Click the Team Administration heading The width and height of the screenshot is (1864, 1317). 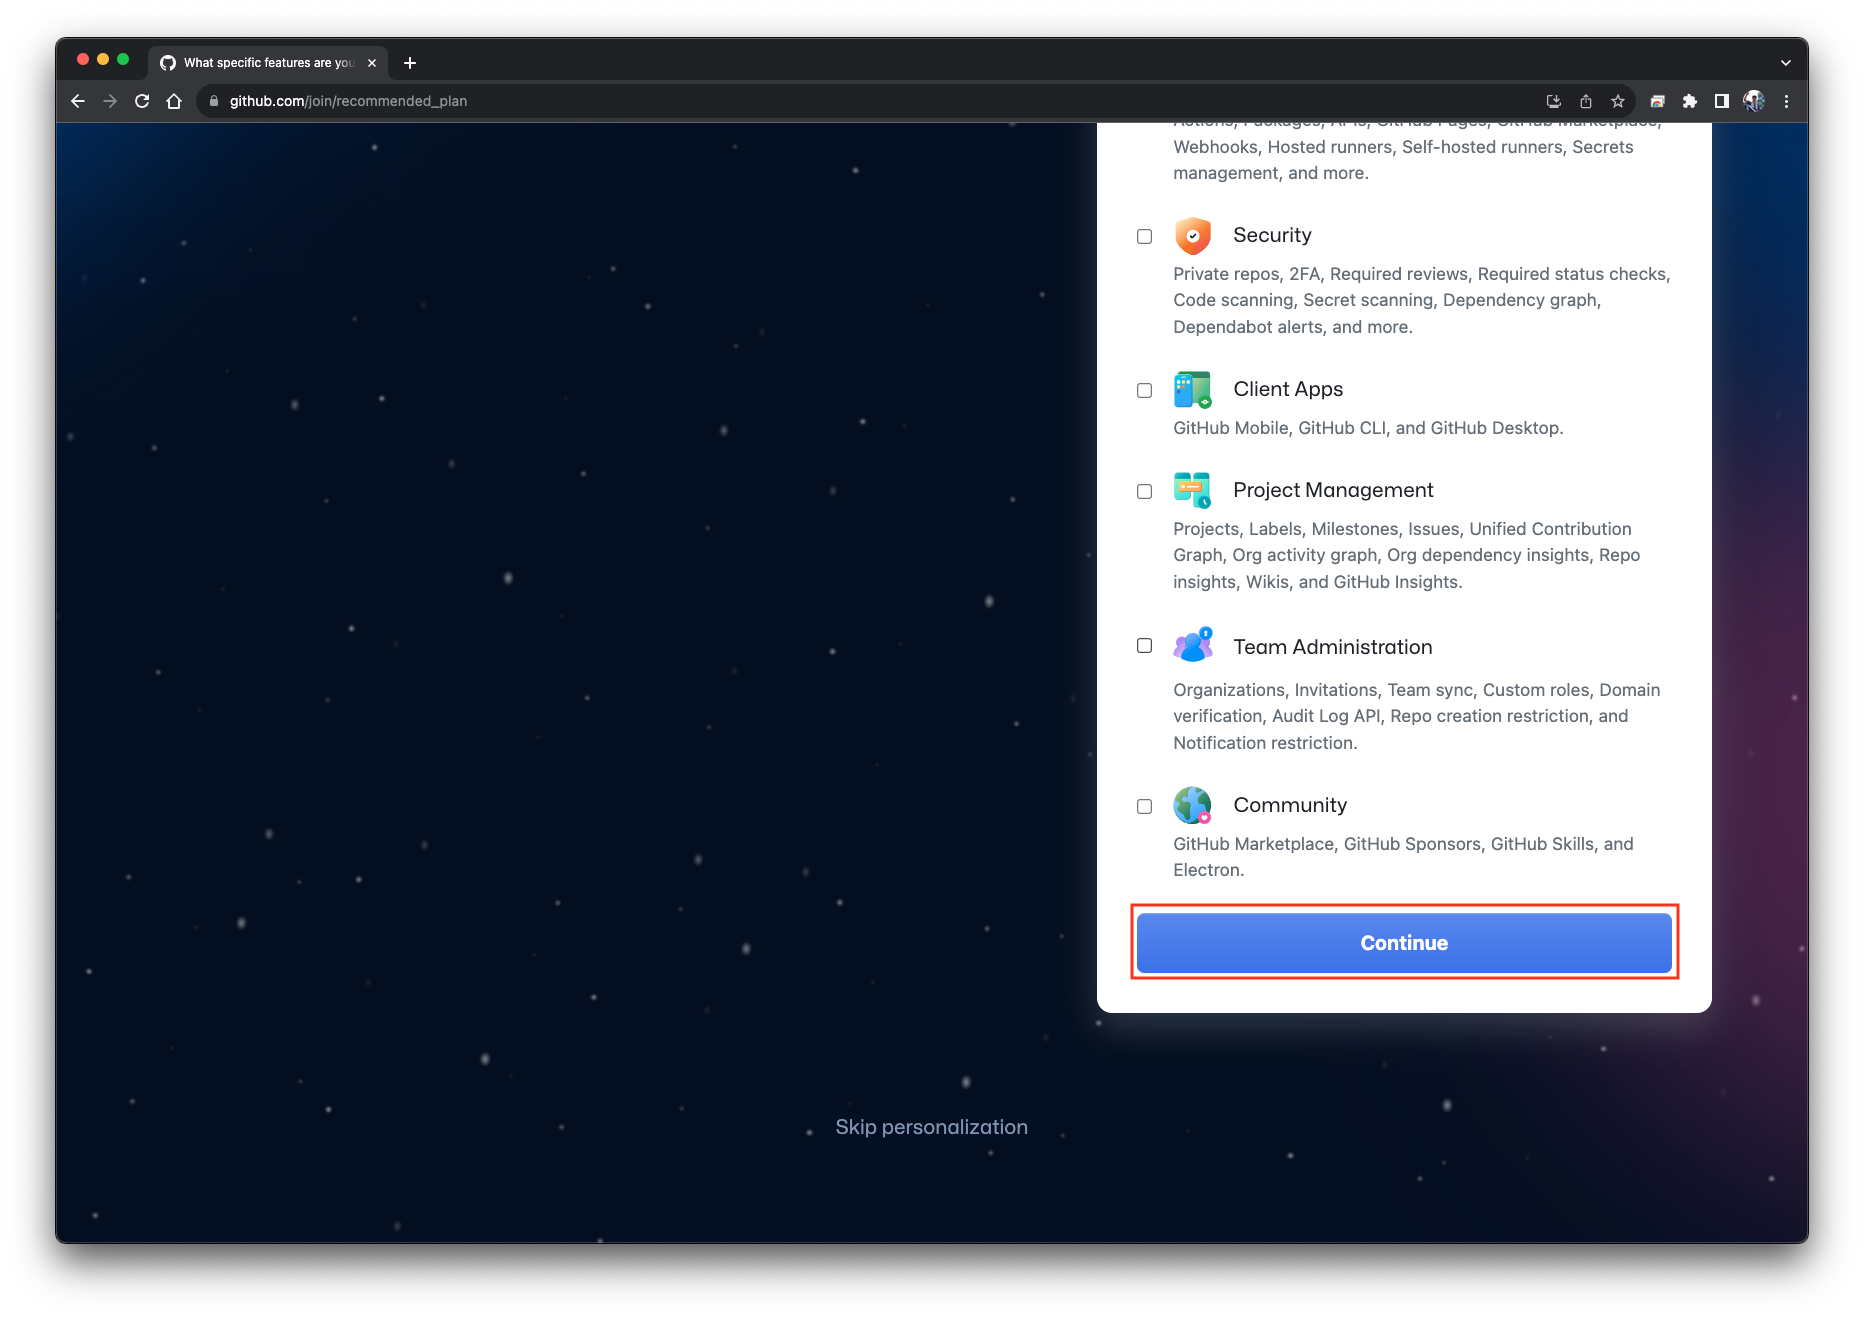point(1332,647)
